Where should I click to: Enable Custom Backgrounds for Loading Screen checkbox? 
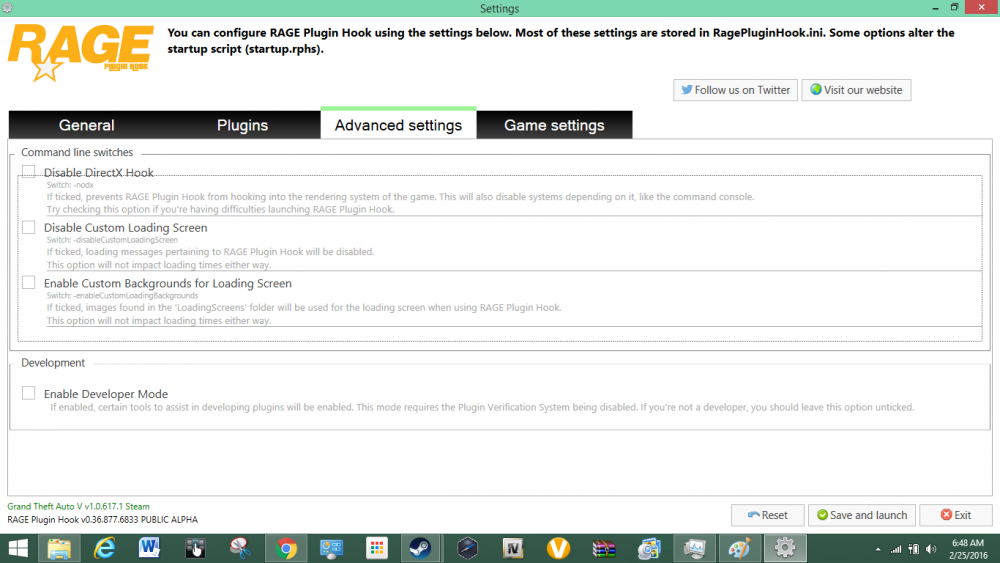pyautogui.click(x=28, y=282)
